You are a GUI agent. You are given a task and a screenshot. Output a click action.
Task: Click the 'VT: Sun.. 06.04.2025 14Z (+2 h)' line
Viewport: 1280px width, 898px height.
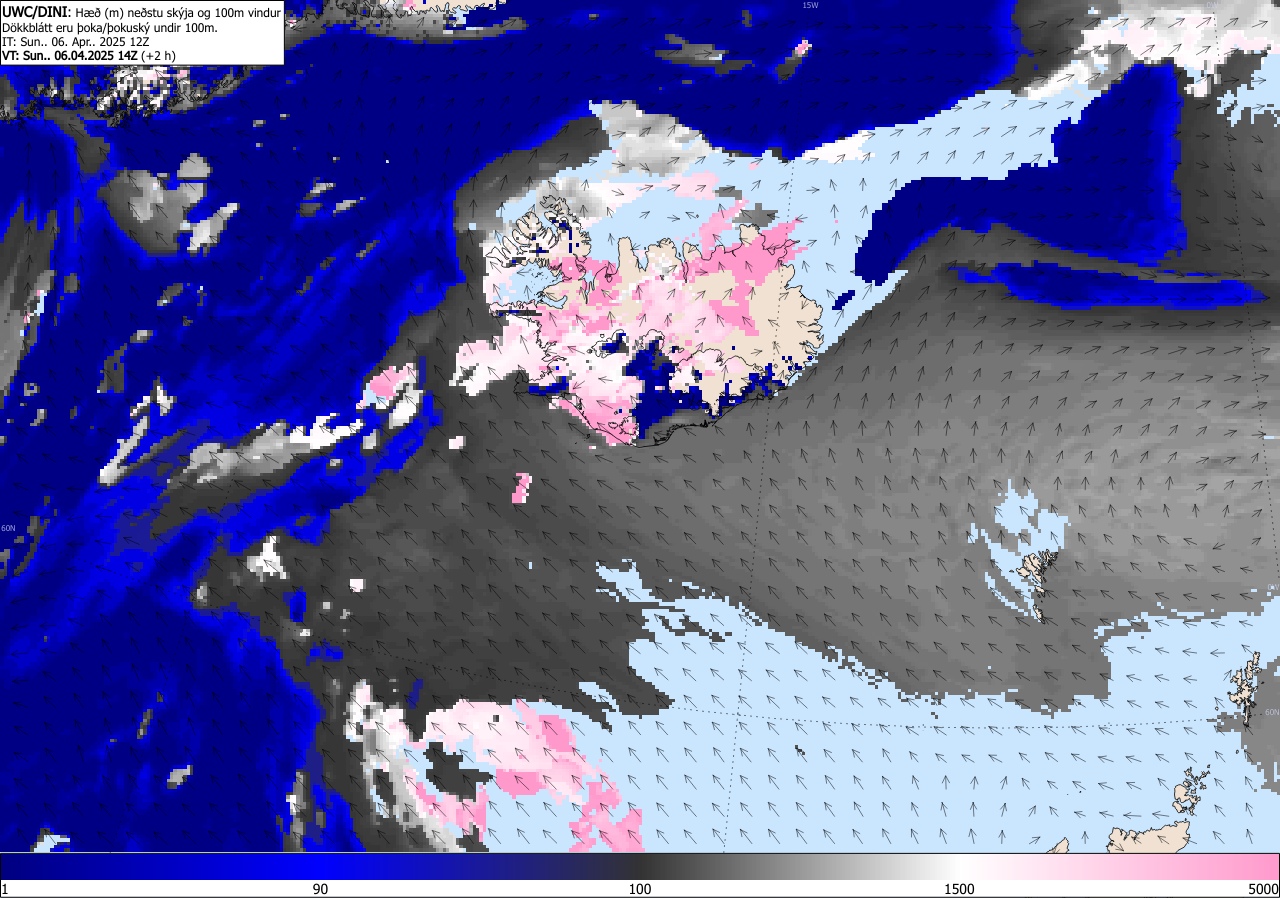point(89,56)
